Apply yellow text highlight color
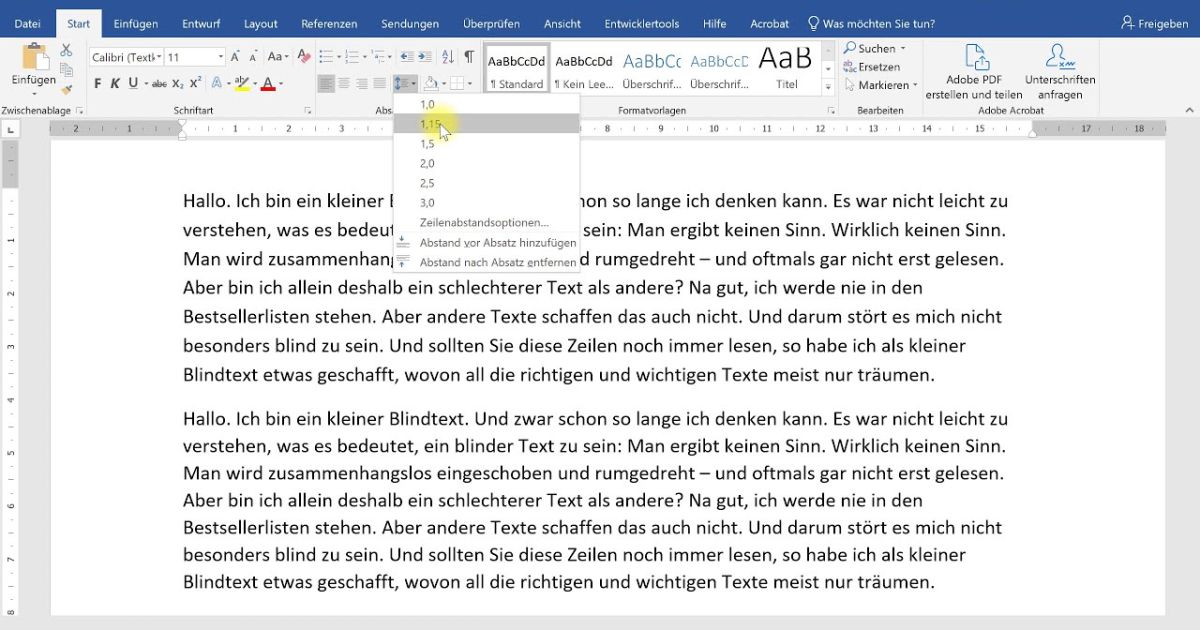 tap(241, 84)
